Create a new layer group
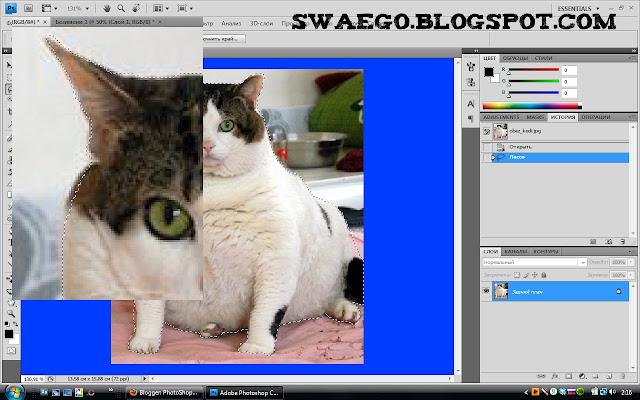Screen dimensions: 640x400 [596, 376]
